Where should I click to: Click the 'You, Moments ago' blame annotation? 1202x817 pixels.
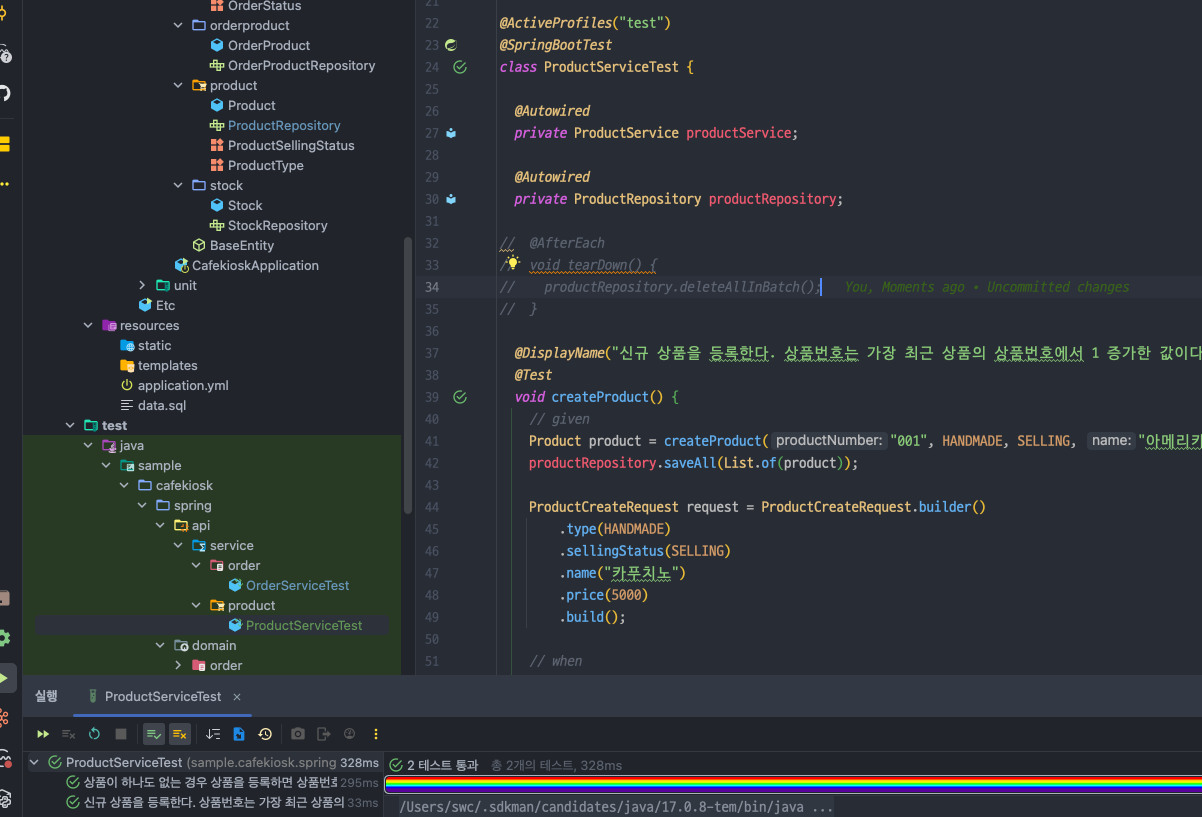pyautogui.click(x=987, y=287)
